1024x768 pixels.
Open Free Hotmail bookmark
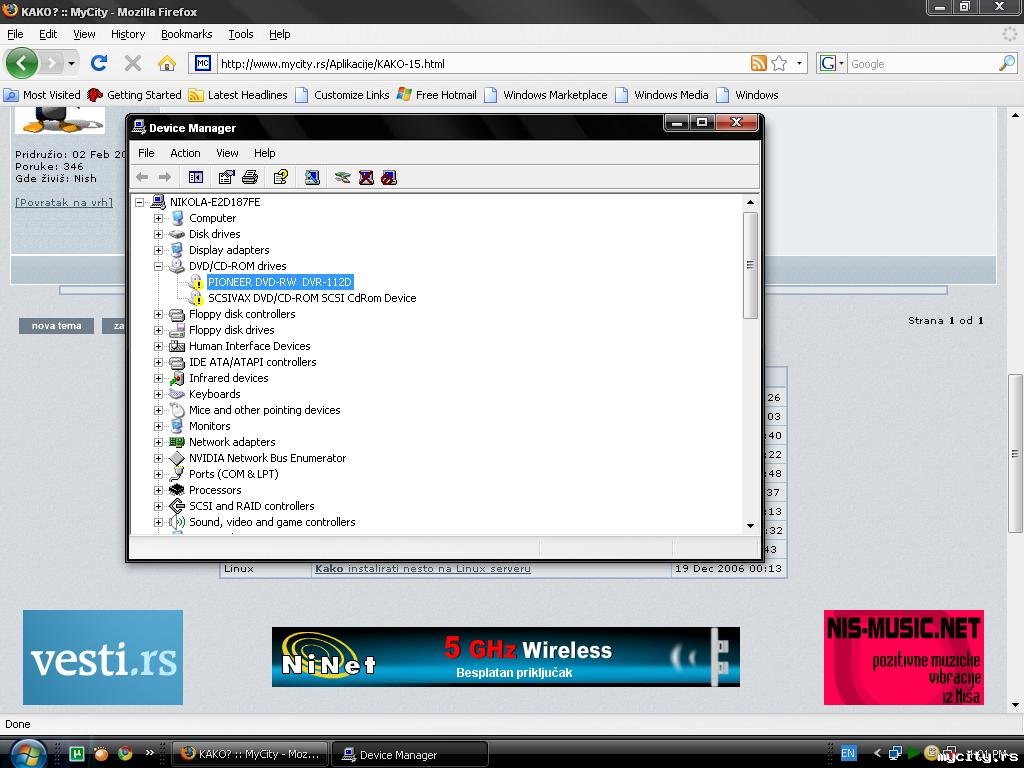pyautogui.click(x=437, y=95)
